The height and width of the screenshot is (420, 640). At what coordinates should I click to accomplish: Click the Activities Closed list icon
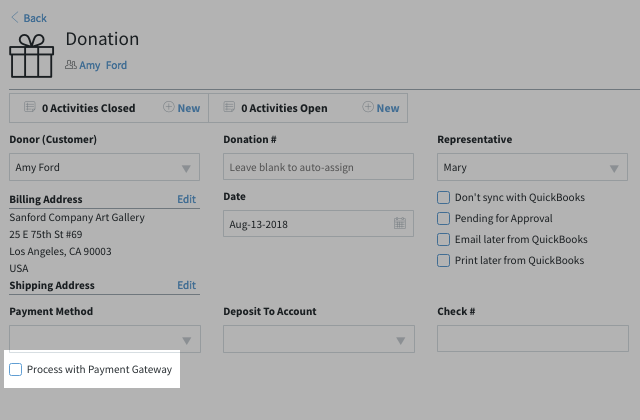click(30, 107)
